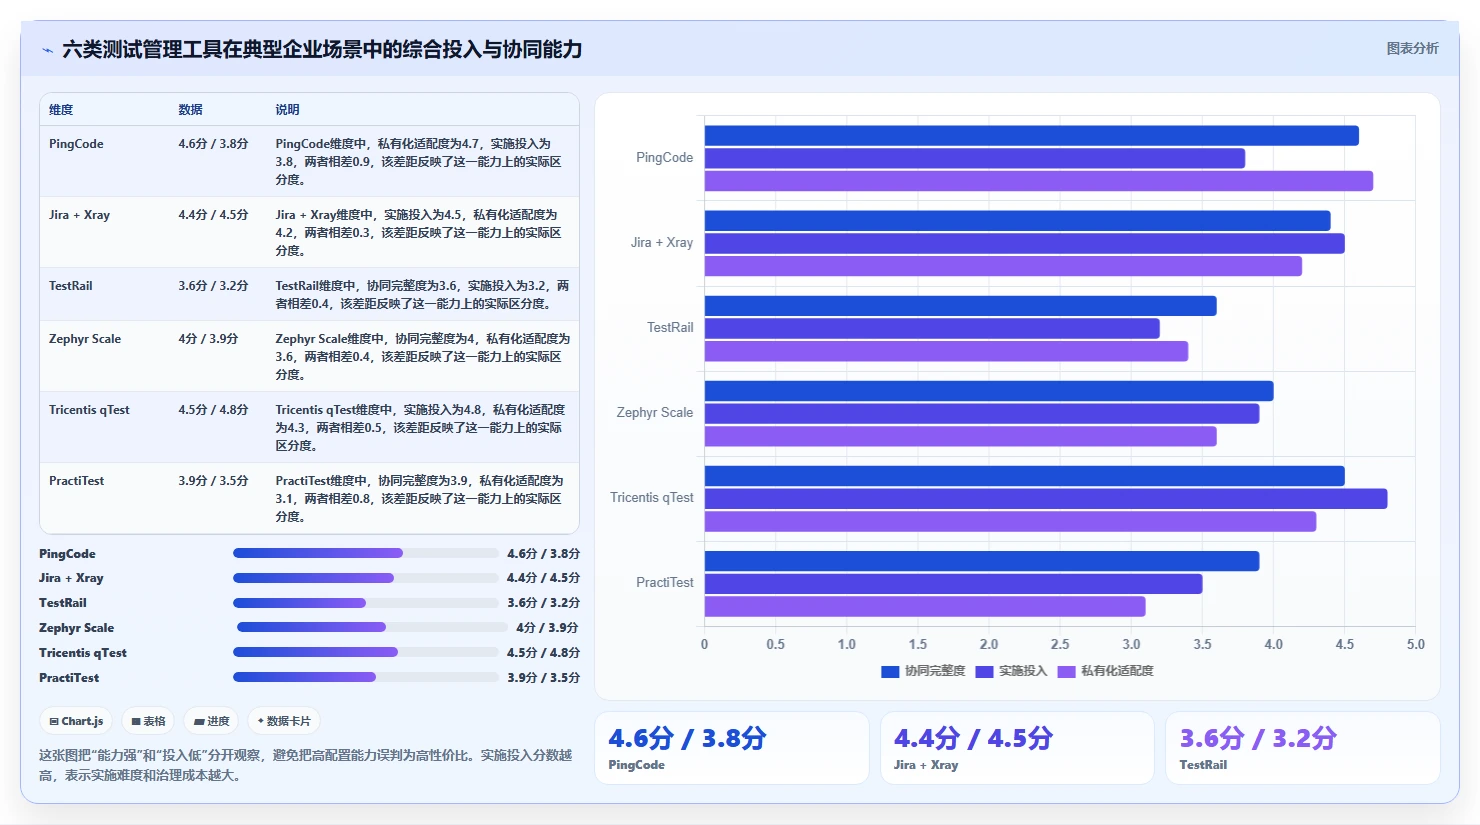Click the Jira + Xray progress bar
The image size is (1480, 825).
pos(365,578)
